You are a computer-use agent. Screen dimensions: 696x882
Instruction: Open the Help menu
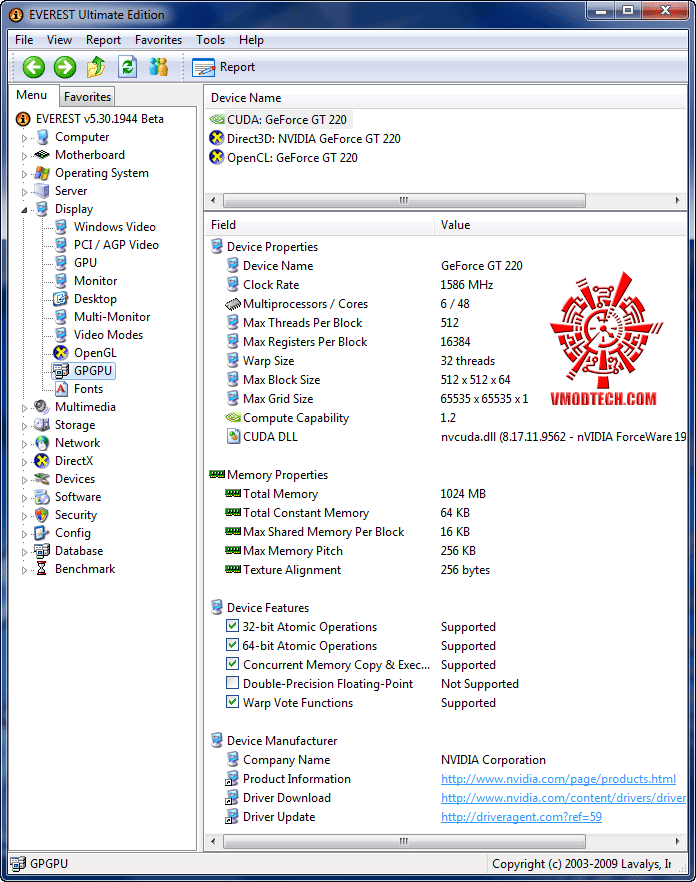[251, 40]
